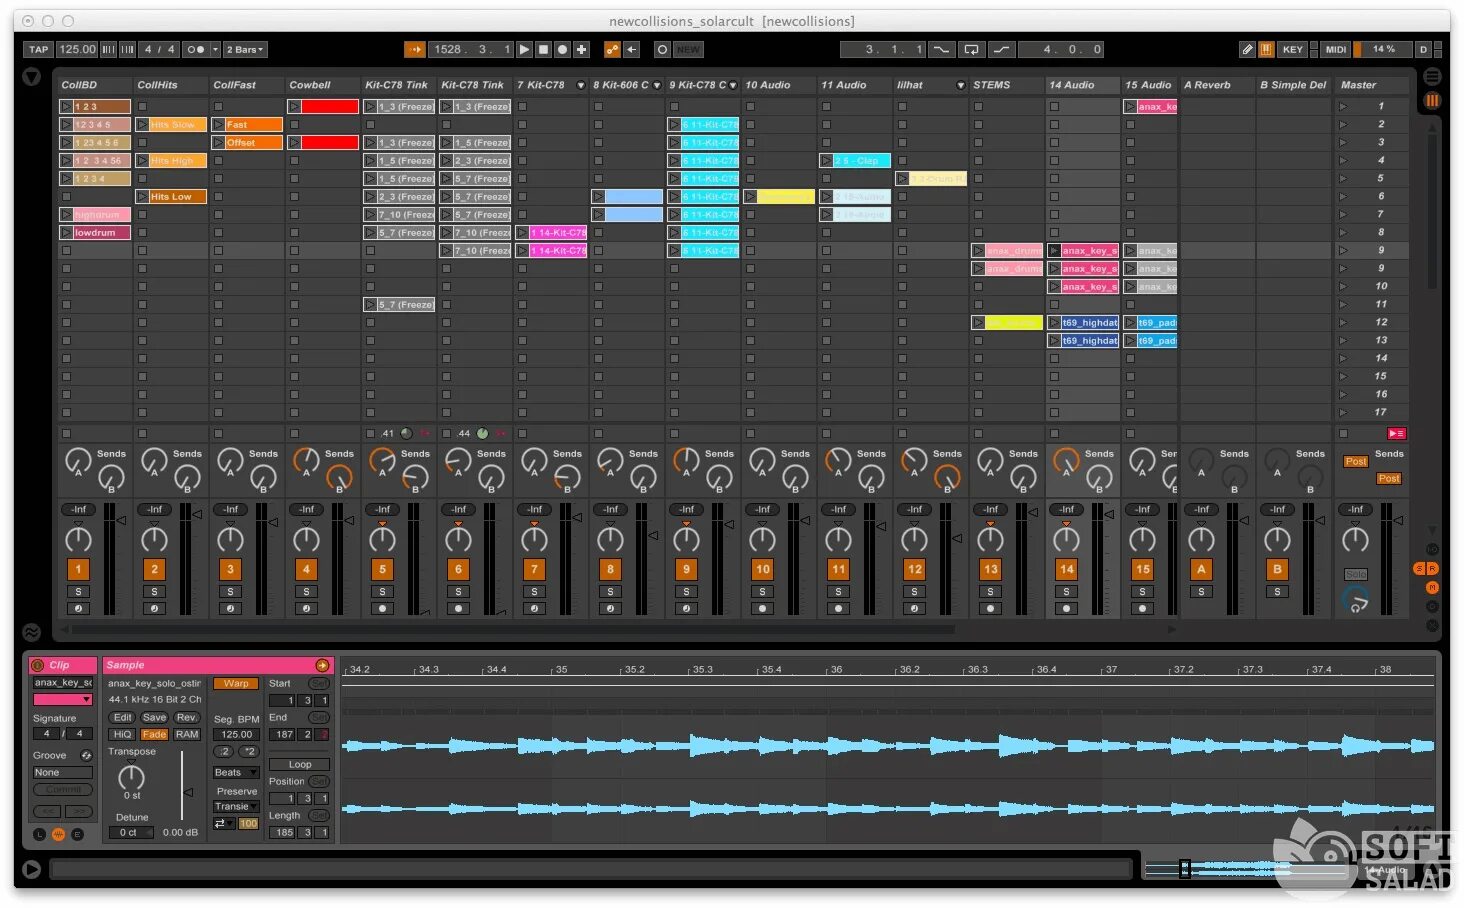Image resolution: width=1464 pixels, height=908 pixels.
Task: Solo track 5 with its S button
Action: click(382, 591)
